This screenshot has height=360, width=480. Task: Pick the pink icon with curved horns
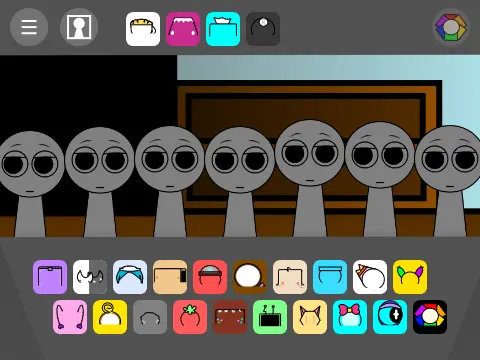coord(70,317)
